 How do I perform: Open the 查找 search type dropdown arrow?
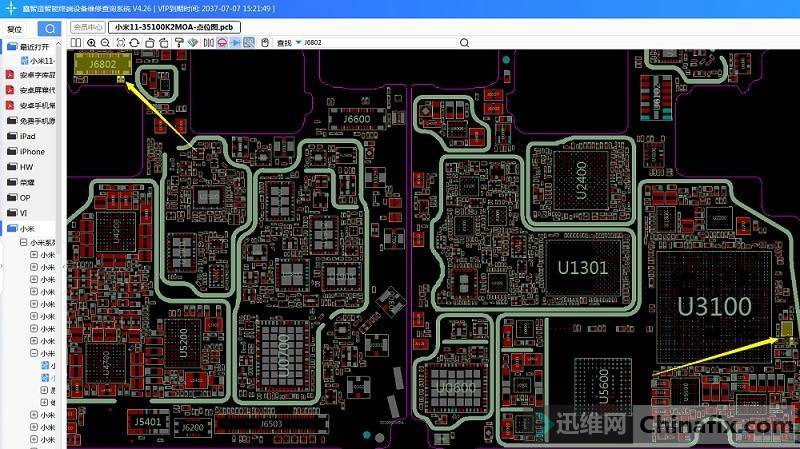298,43
